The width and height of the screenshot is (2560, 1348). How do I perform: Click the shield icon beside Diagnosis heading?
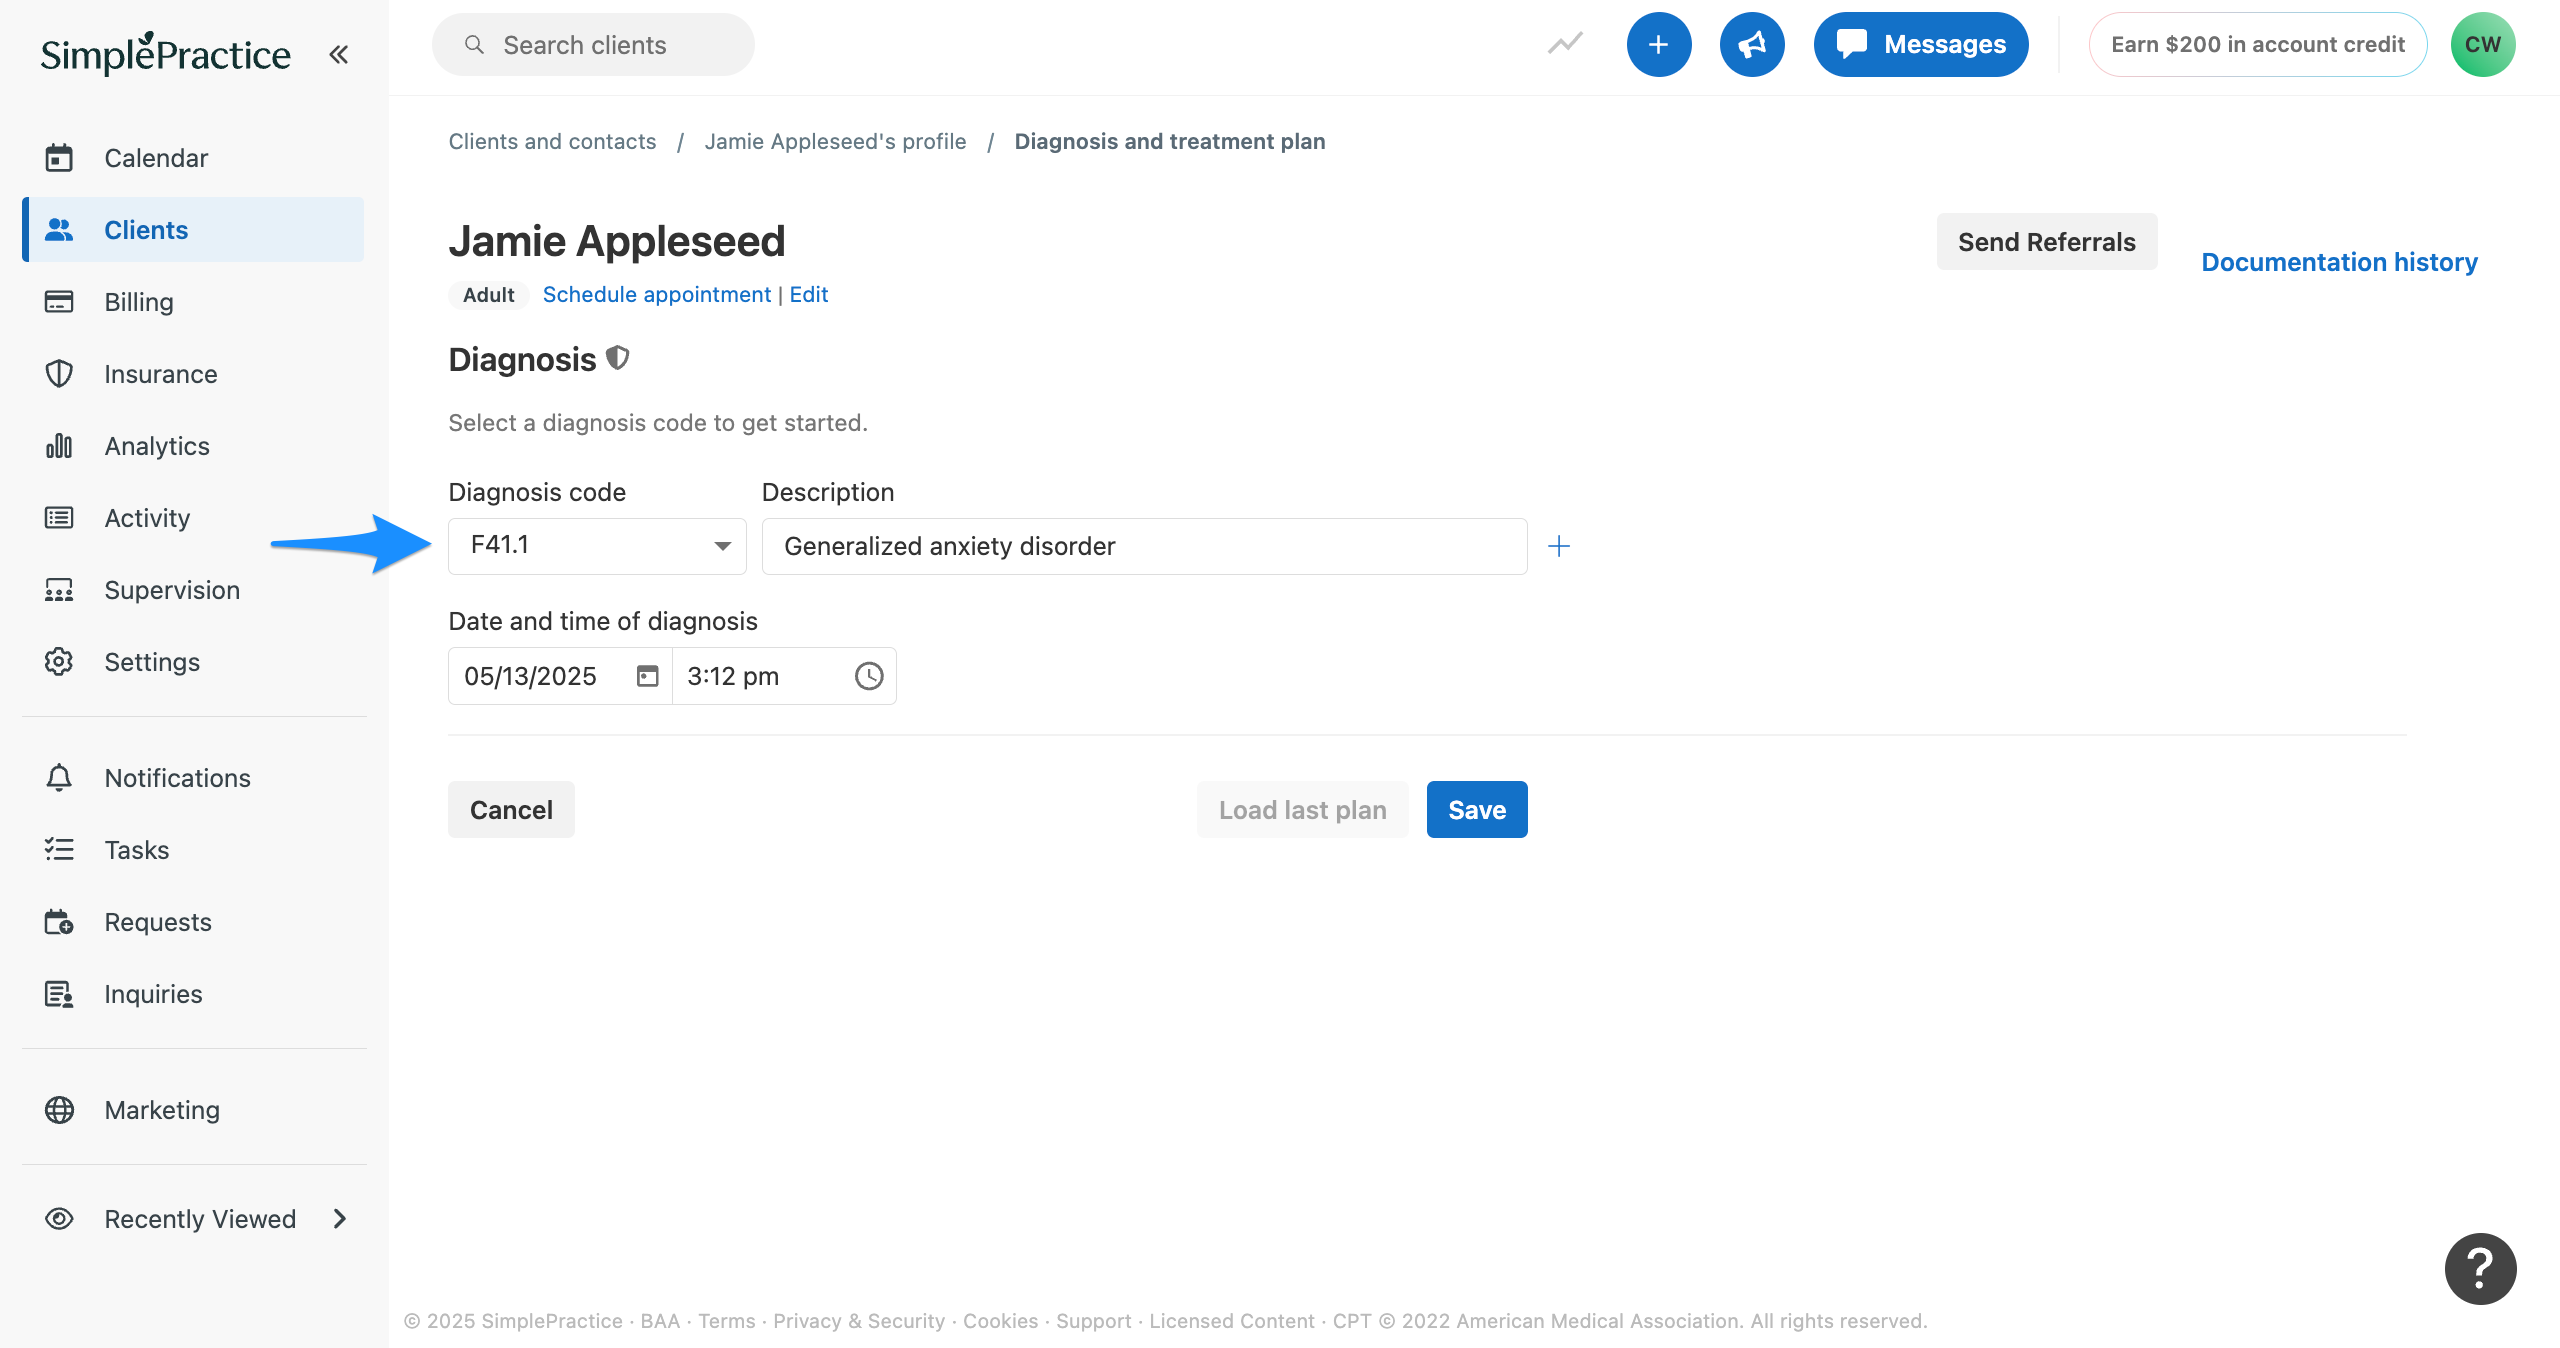[x=618, y=358]
